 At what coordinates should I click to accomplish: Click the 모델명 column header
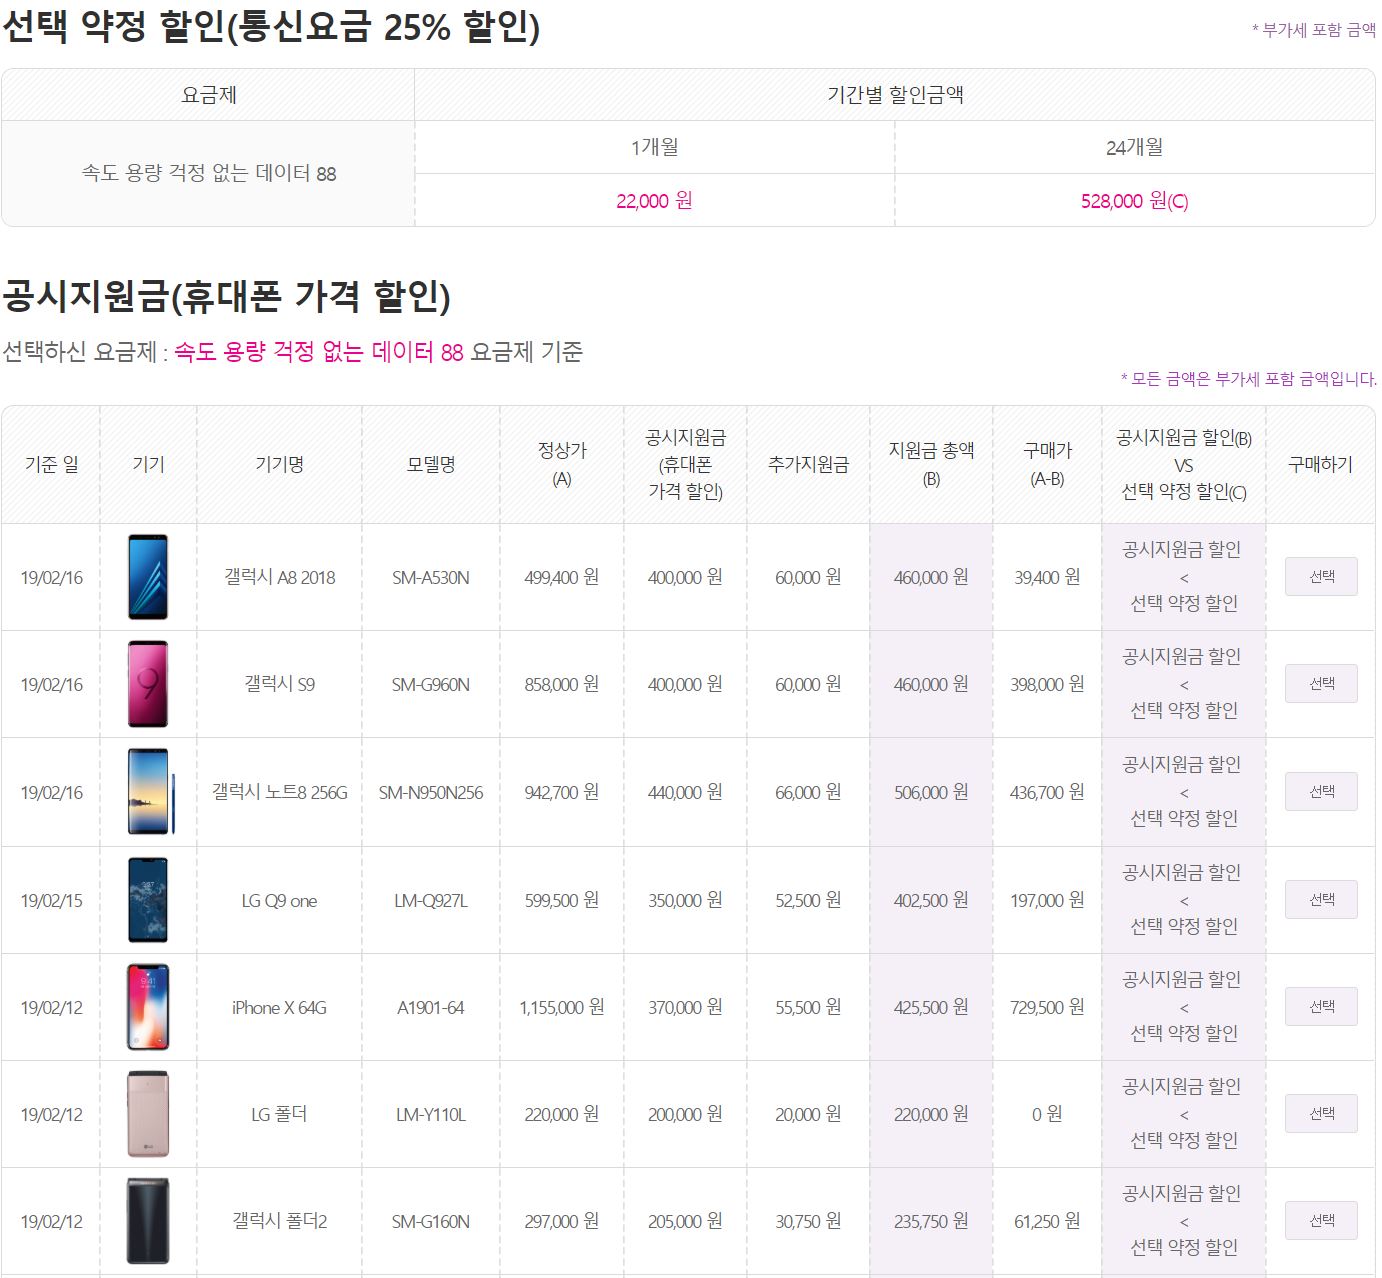coord(431,464)
